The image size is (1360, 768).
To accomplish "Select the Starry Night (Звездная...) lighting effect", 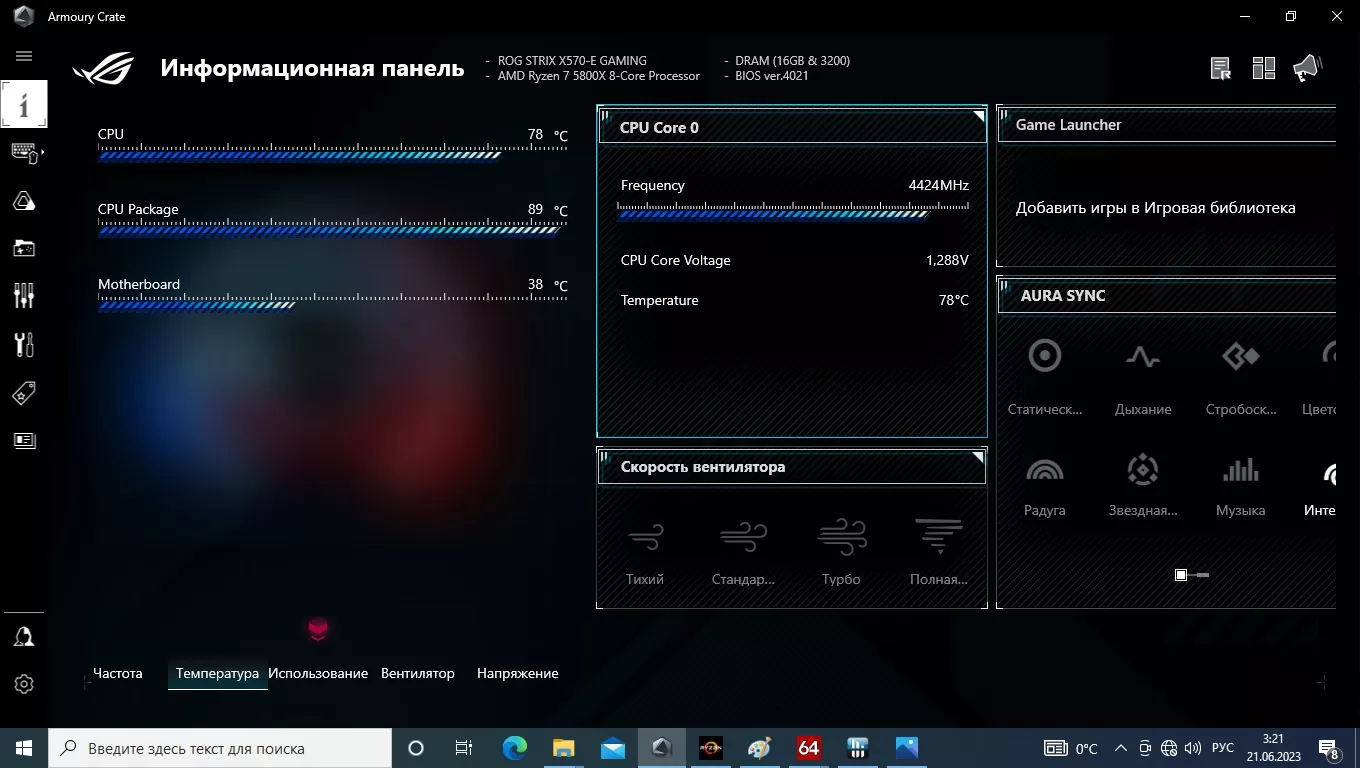I will pyautogui.click(x=1143, y=485).
